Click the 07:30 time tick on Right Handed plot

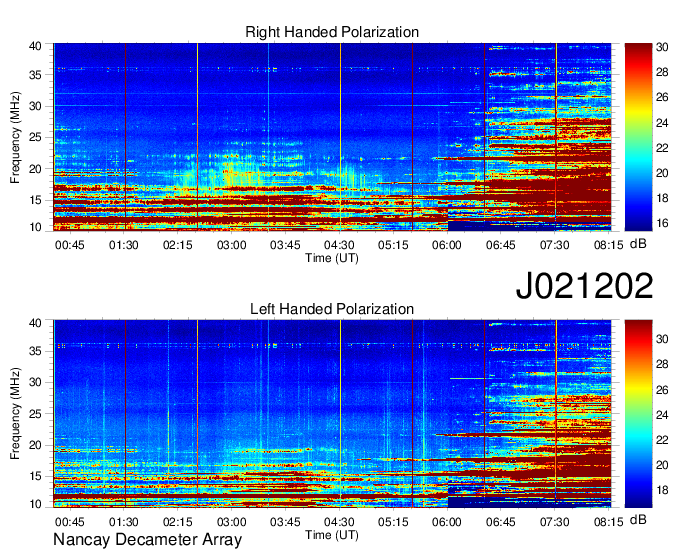pyautogui.click(x=554, y=245)
